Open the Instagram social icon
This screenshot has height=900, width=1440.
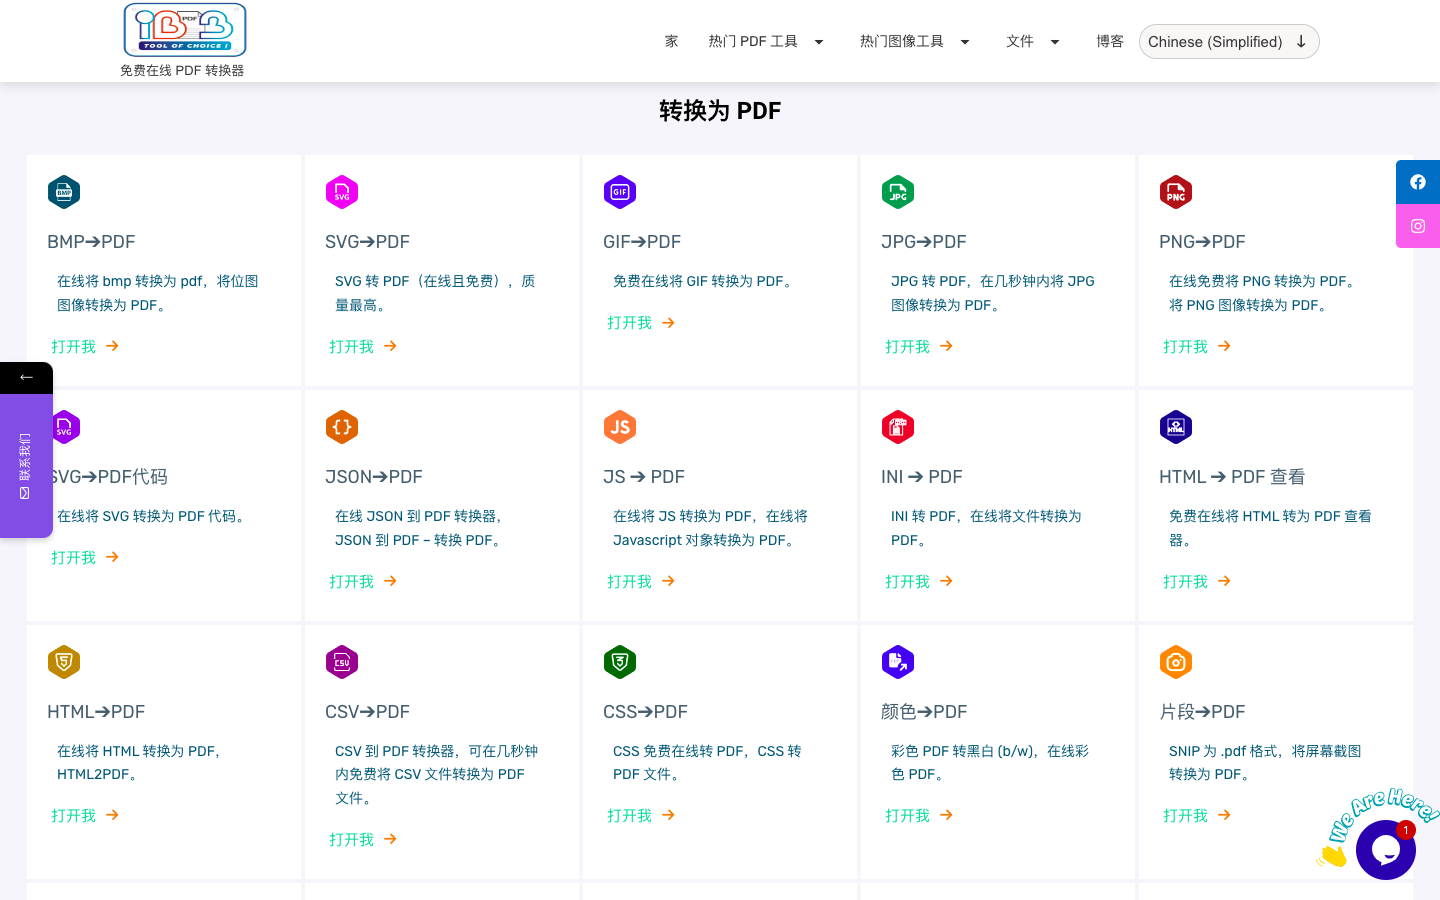click(1418, 226)
